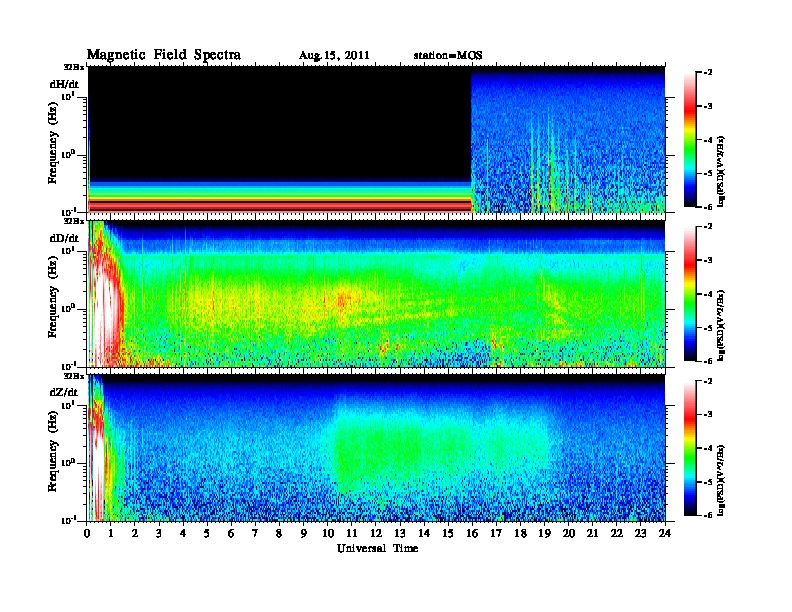This screenshot has width=792, height=612.
Task: Click hour tick label "6" on time axis
Action: [231, 534]
